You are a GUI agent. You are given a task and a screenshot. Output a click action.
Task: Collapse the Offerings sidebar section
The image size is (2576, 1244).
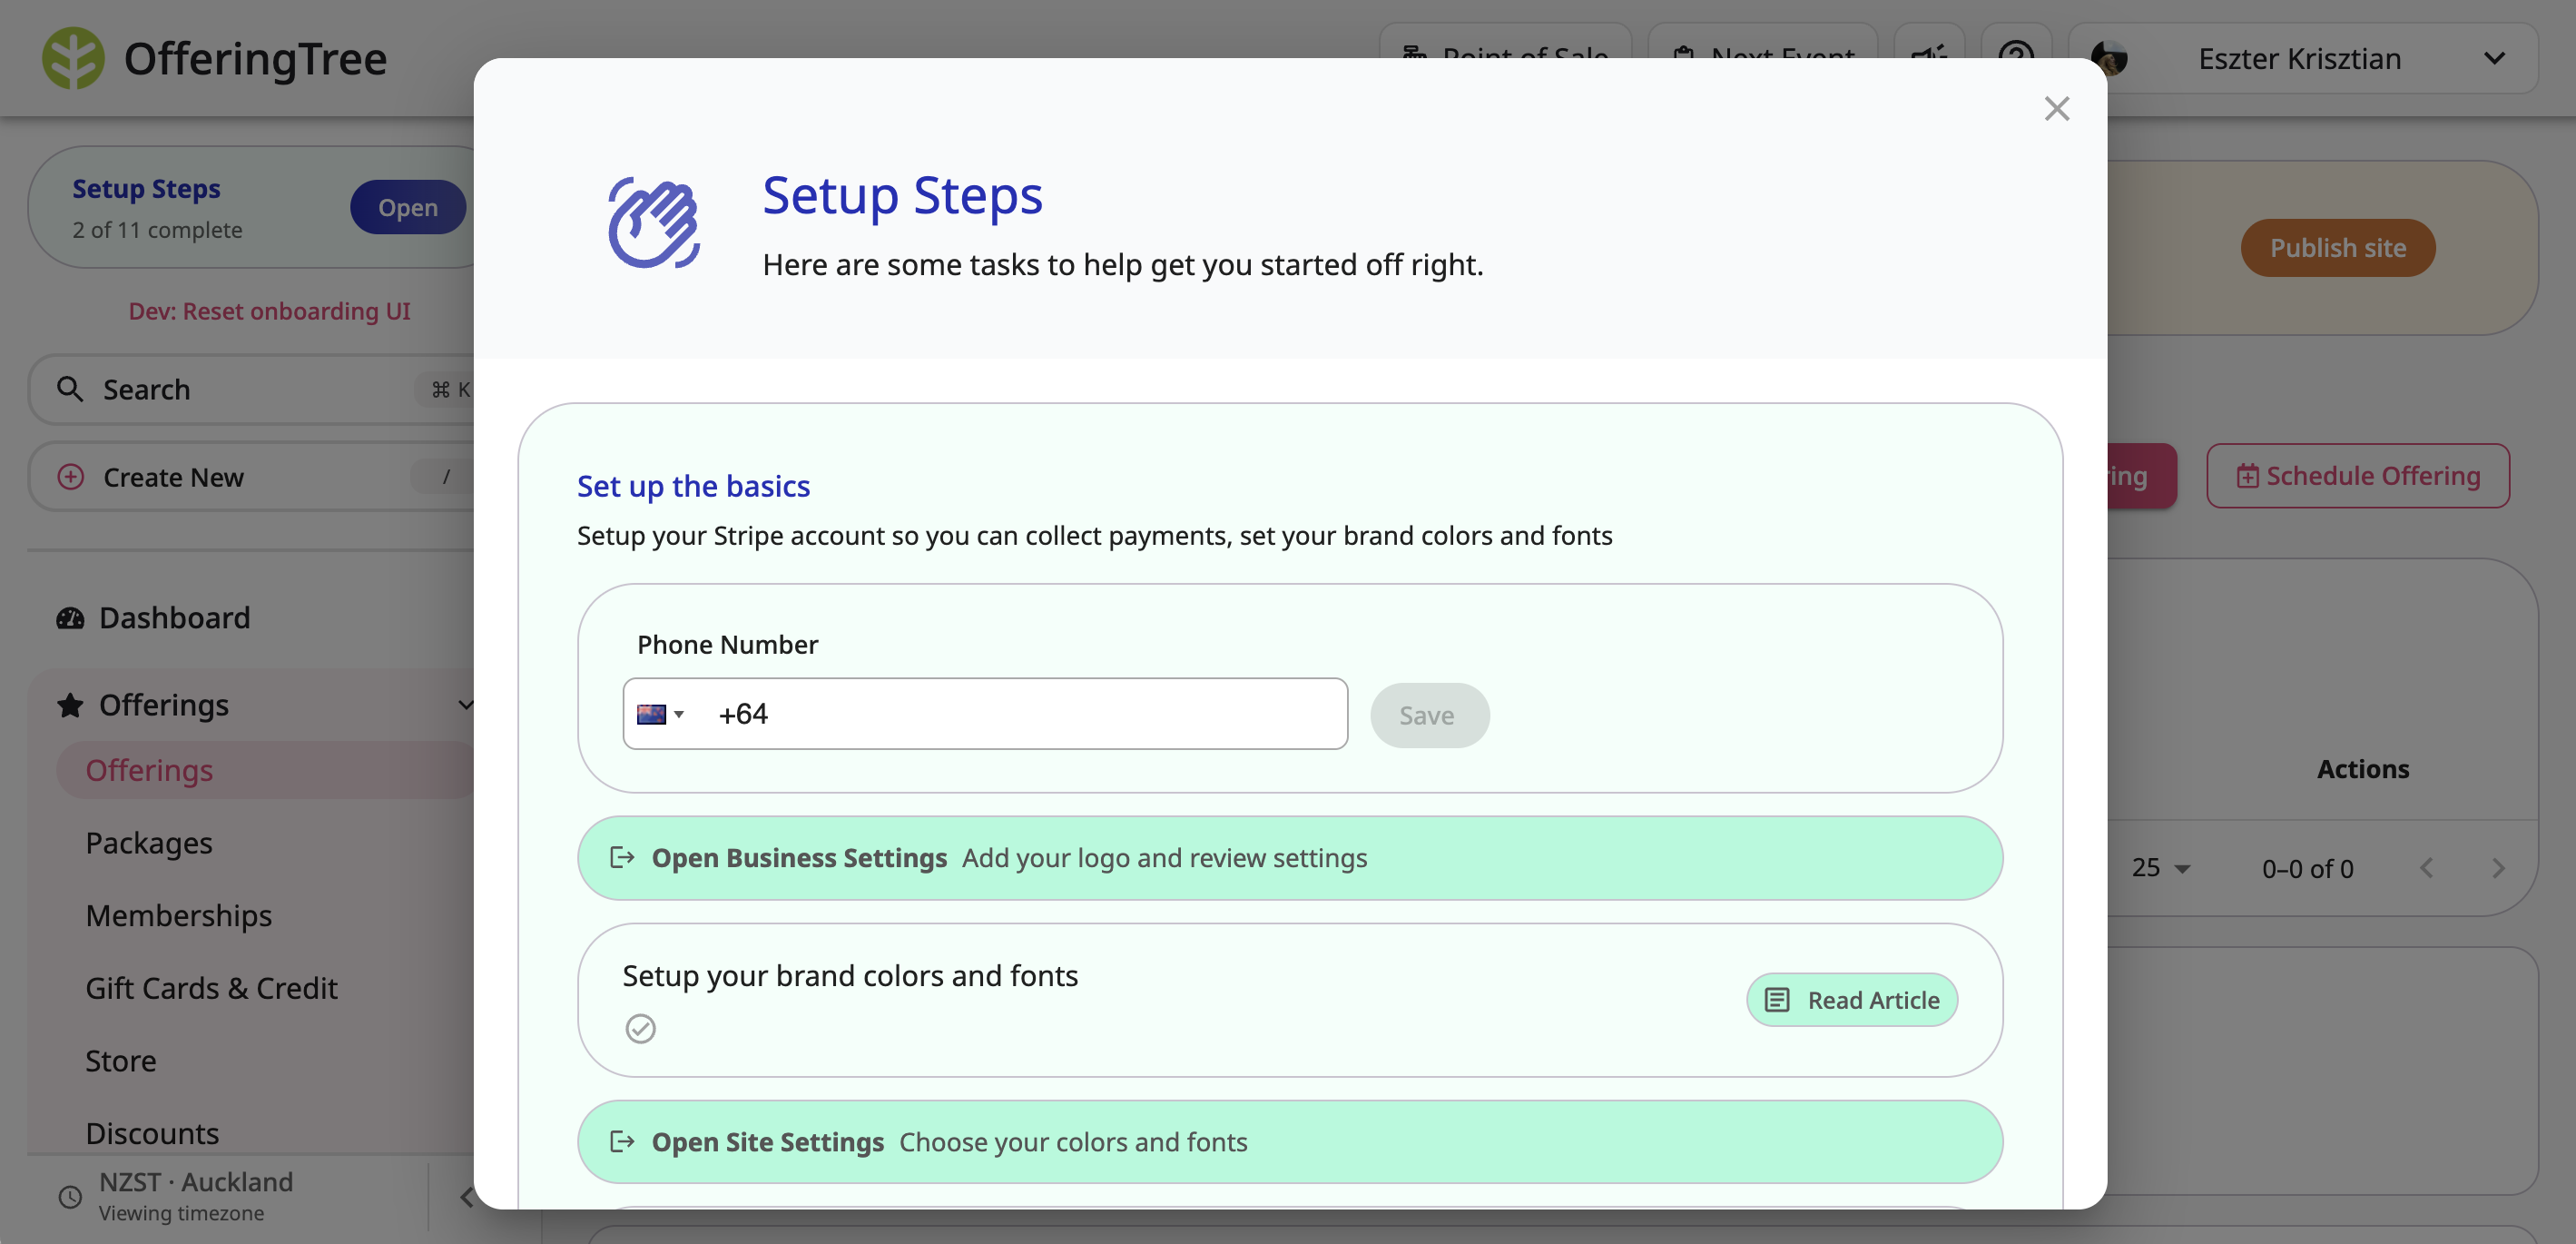click(x=465, y=705)
